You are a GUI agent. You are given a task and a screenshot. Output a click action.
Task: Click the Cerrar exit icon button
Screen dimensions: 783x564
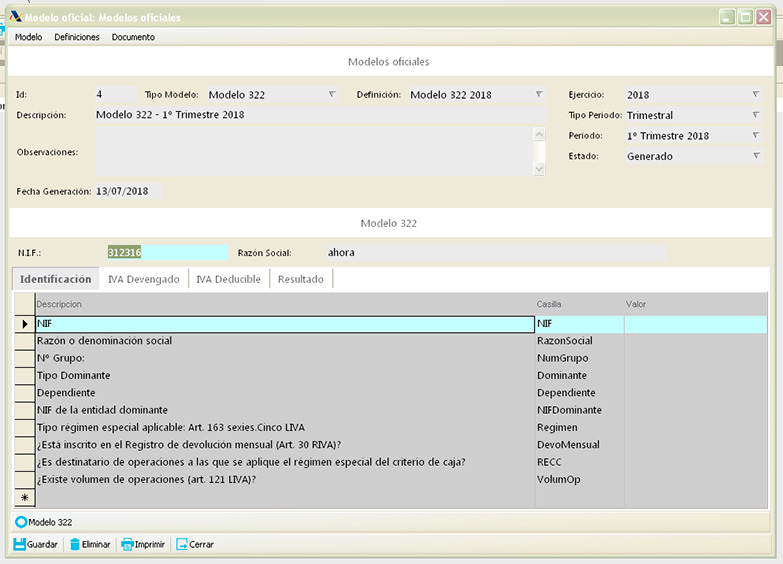pyautogui.click(x=195, y=544)
